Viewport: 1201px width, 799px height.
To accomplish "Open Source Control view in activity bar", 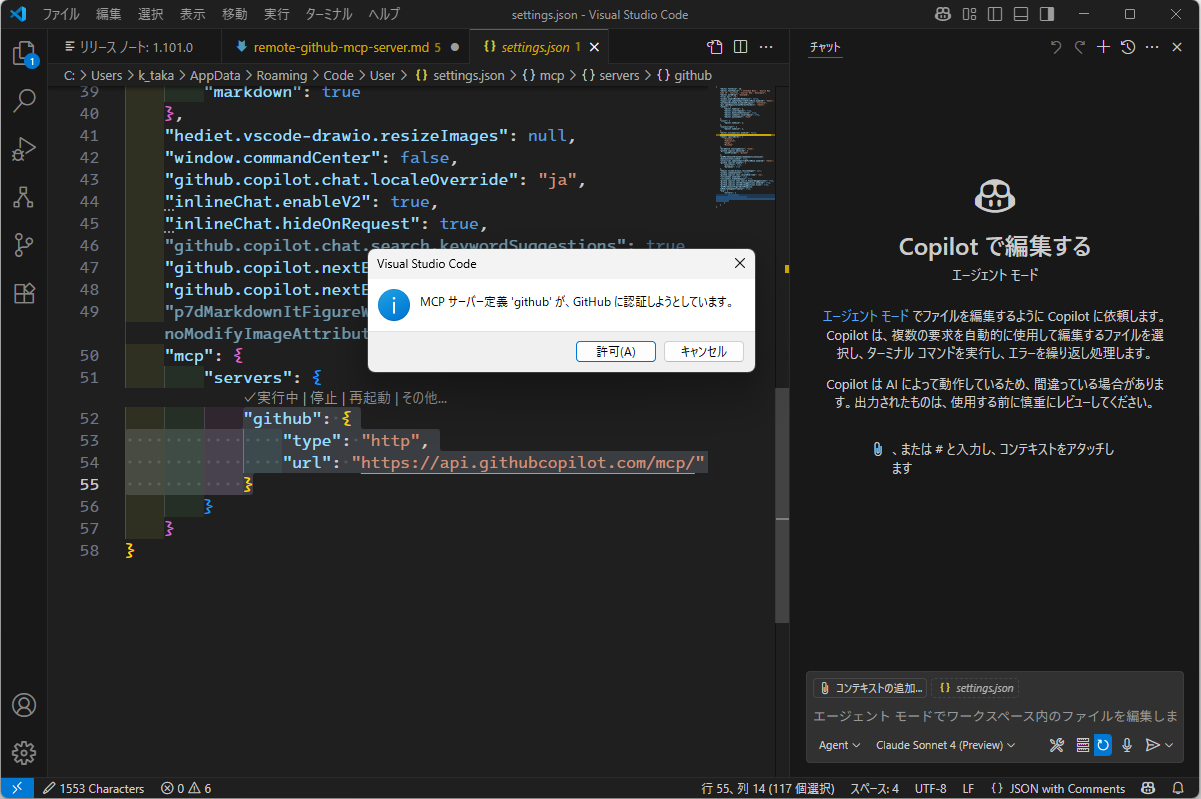I will (x=24, y=245).
